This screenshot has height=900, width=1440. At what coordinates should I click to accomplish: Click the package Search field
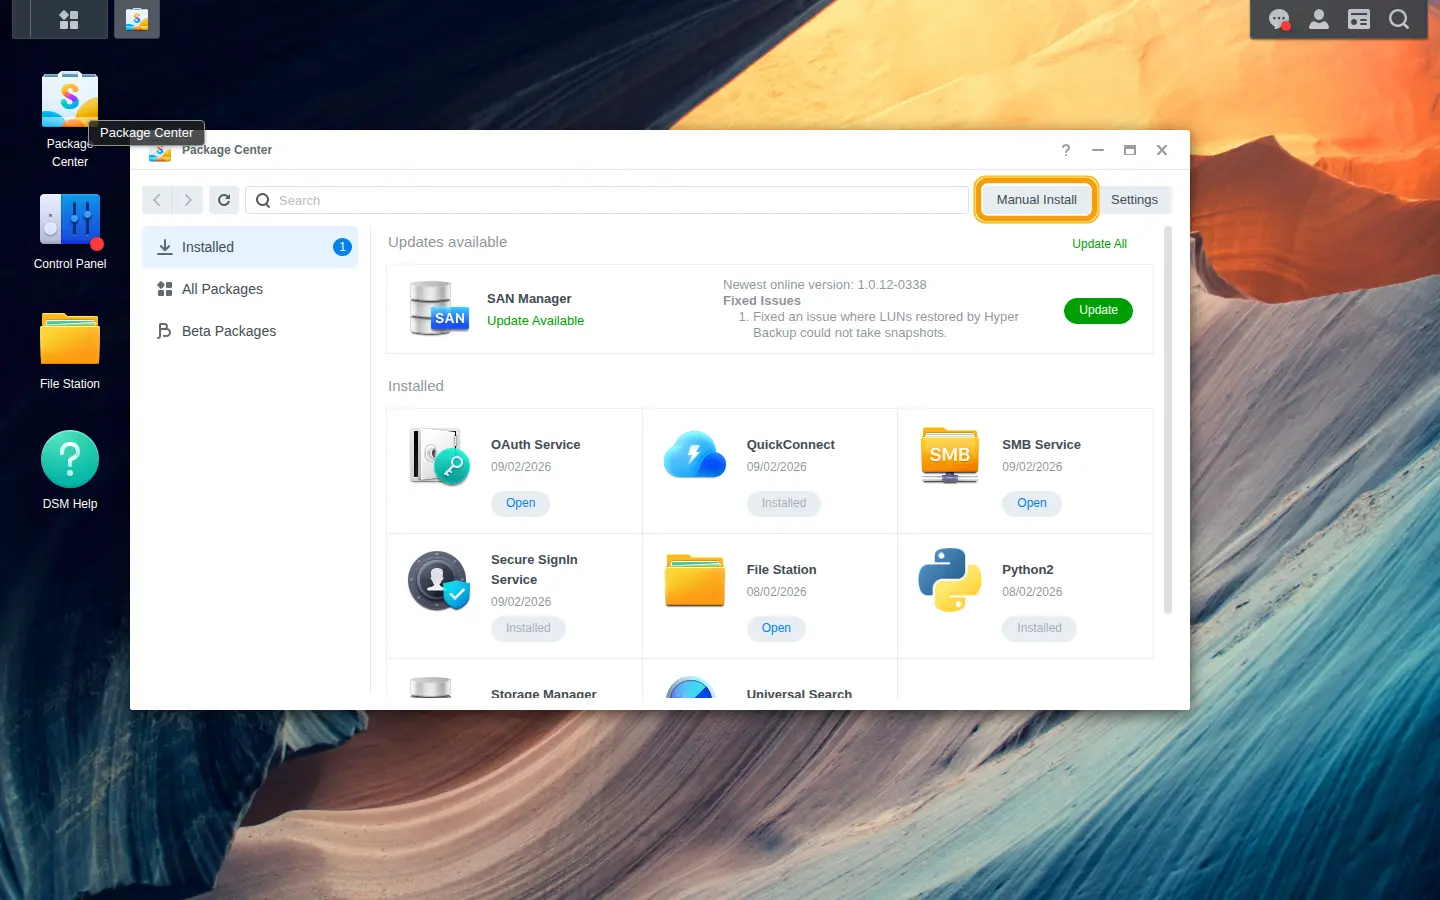point(607,200)
